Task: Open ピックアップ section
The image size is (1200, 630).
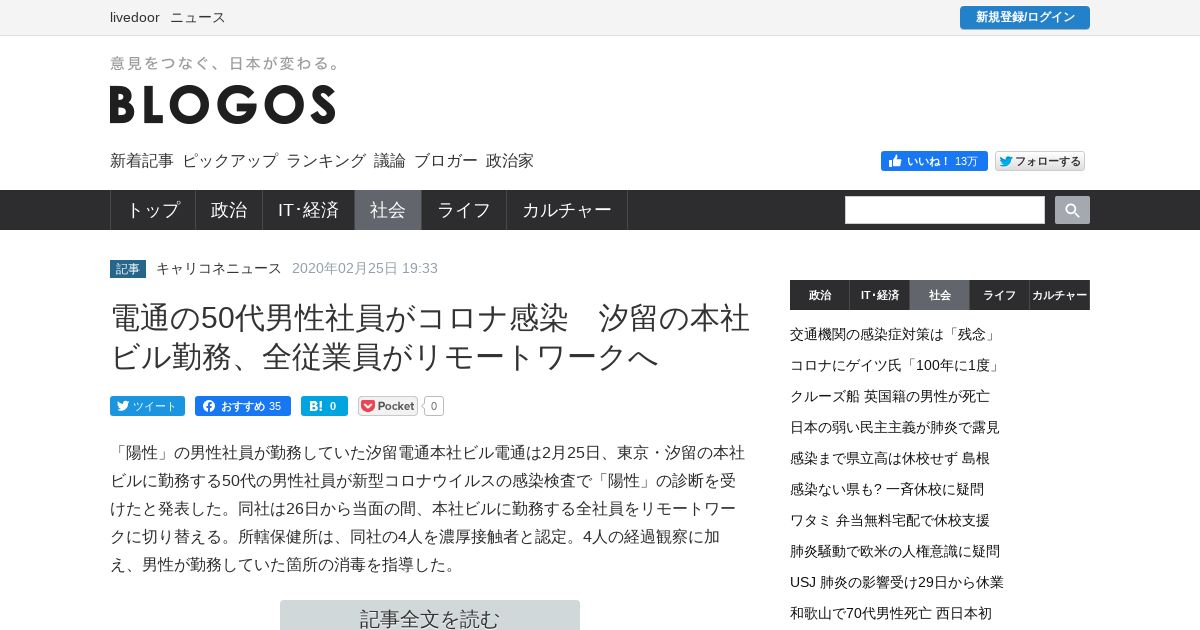Action: 230,161
